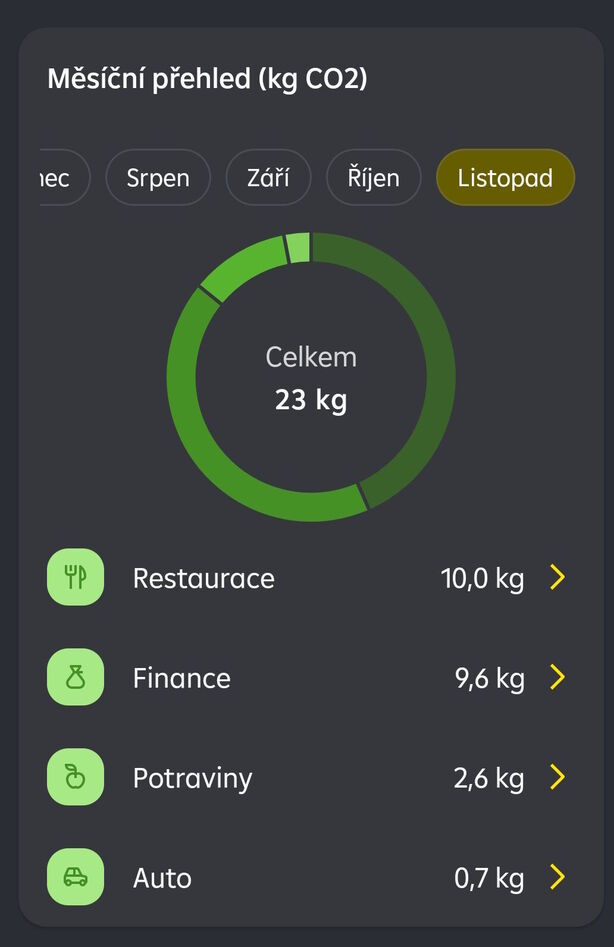
Task: Click the Restaurace category label
Action: 203,578
